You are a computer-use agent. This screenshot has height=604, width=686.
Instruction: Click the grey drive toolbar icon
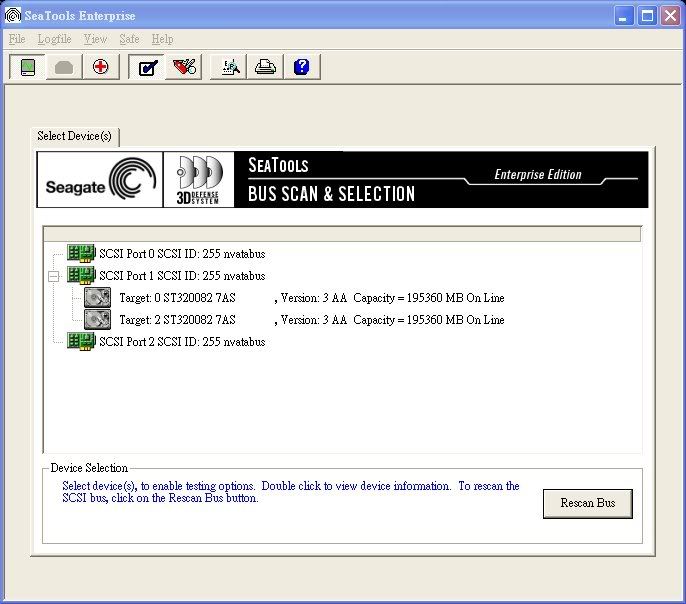(64, 67)
